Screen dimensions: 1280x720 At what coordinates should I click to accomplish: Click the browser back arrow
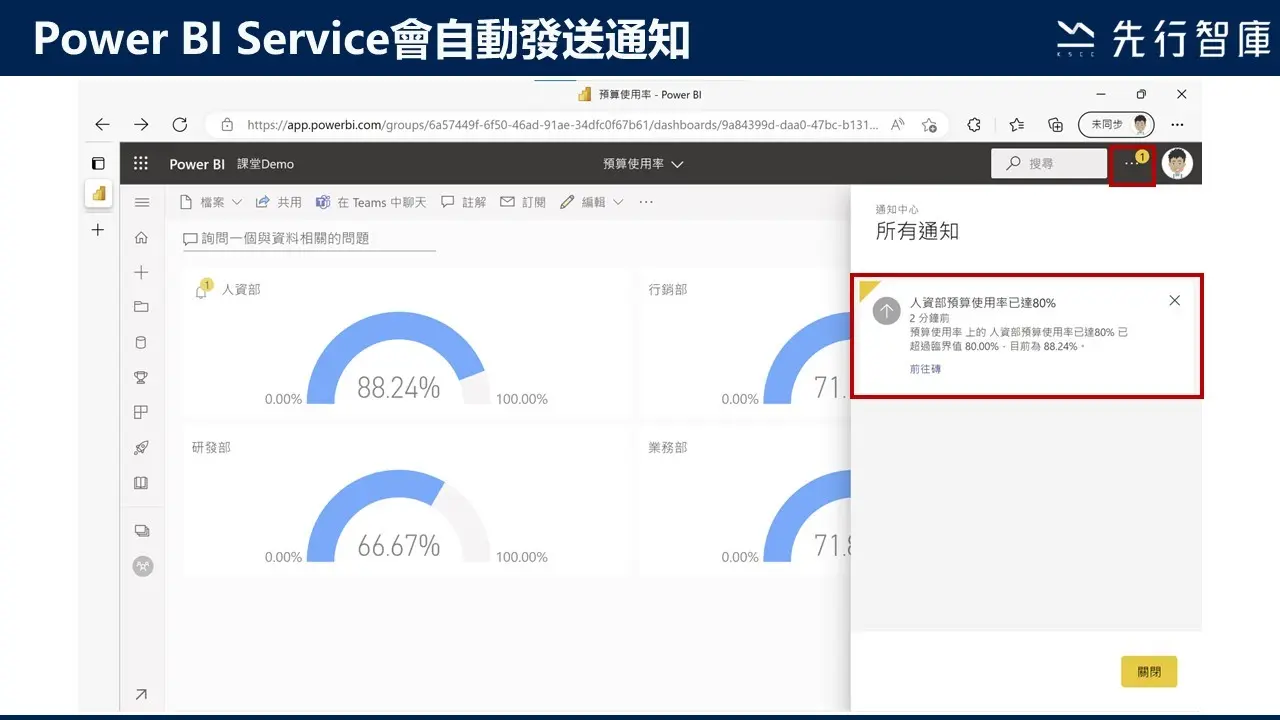(x=102, y=125)
